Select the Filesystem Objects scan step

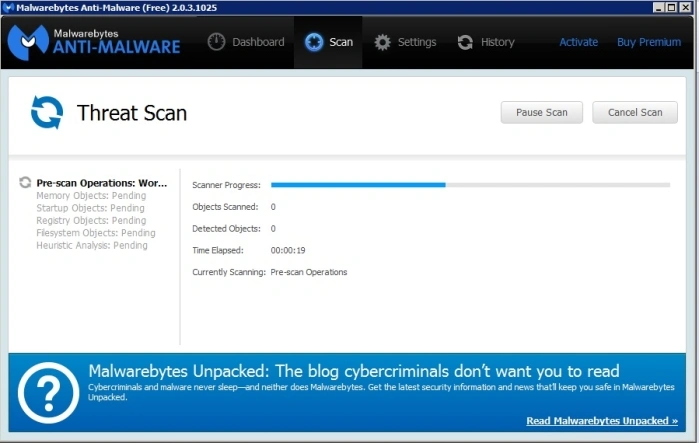(x=96, y=233)
